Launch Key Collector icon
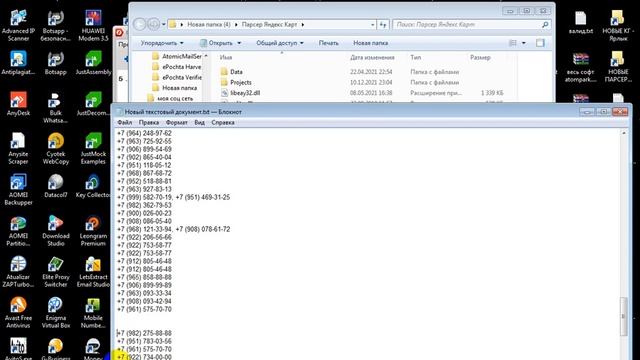 (x=92, y=186)
